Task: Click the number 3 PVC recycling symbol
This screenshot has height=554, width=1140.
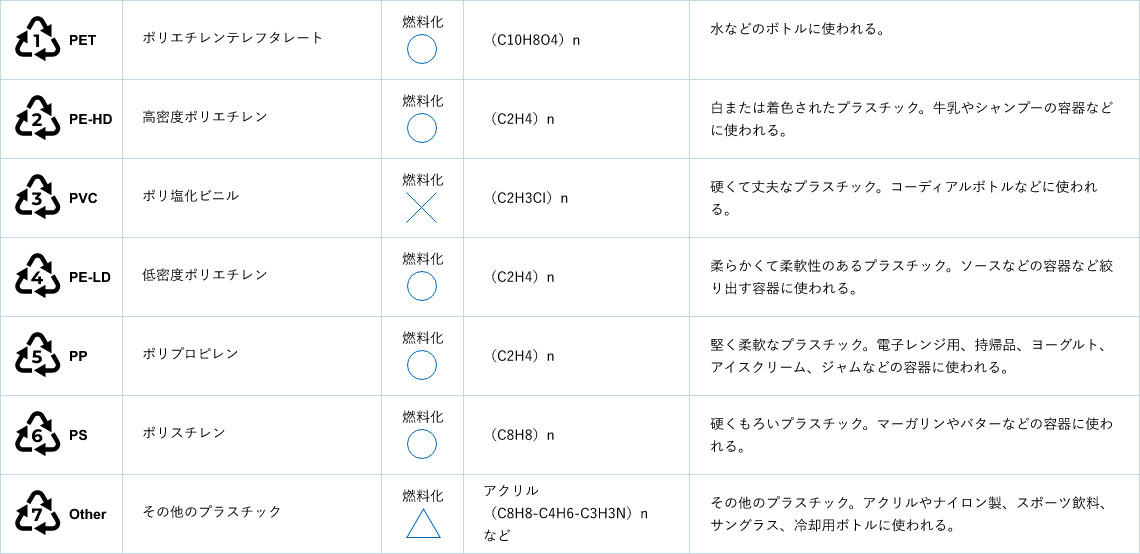Action: point(37,198)
